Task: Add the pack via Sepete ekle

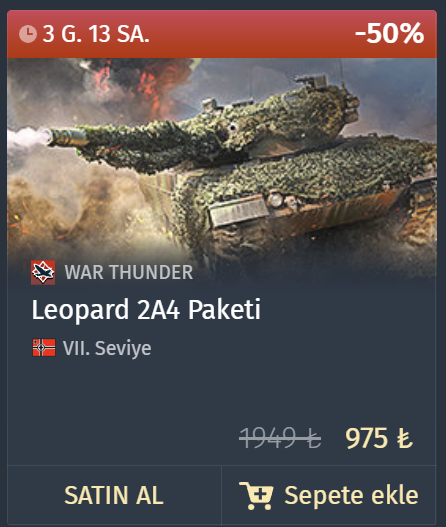Action: click(x=329, y=495)
